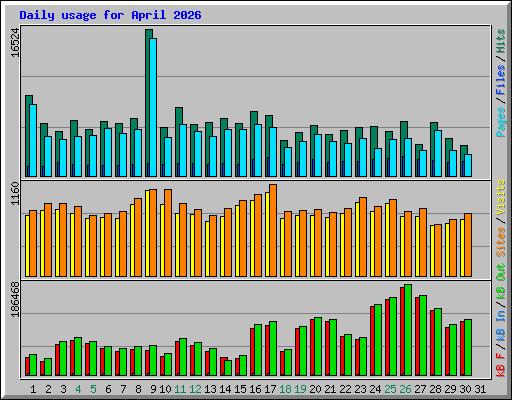
Task: Click day 8 on the x-axis
Action: [138, 389]
